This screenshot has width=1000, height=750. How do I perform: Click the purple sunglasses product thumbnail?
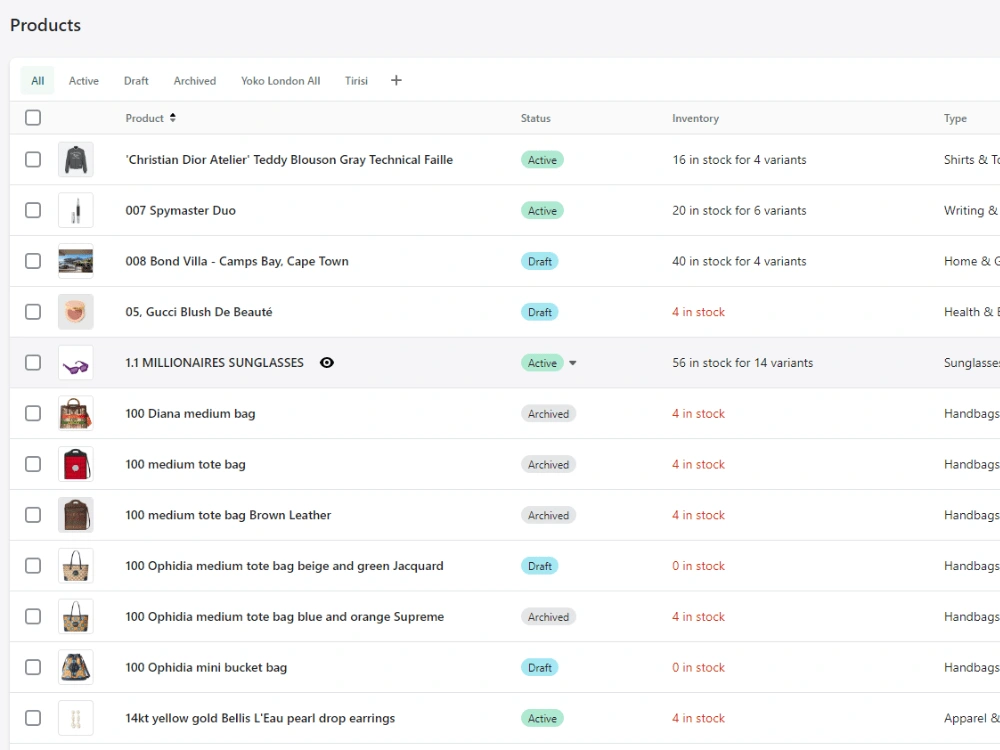76,362
